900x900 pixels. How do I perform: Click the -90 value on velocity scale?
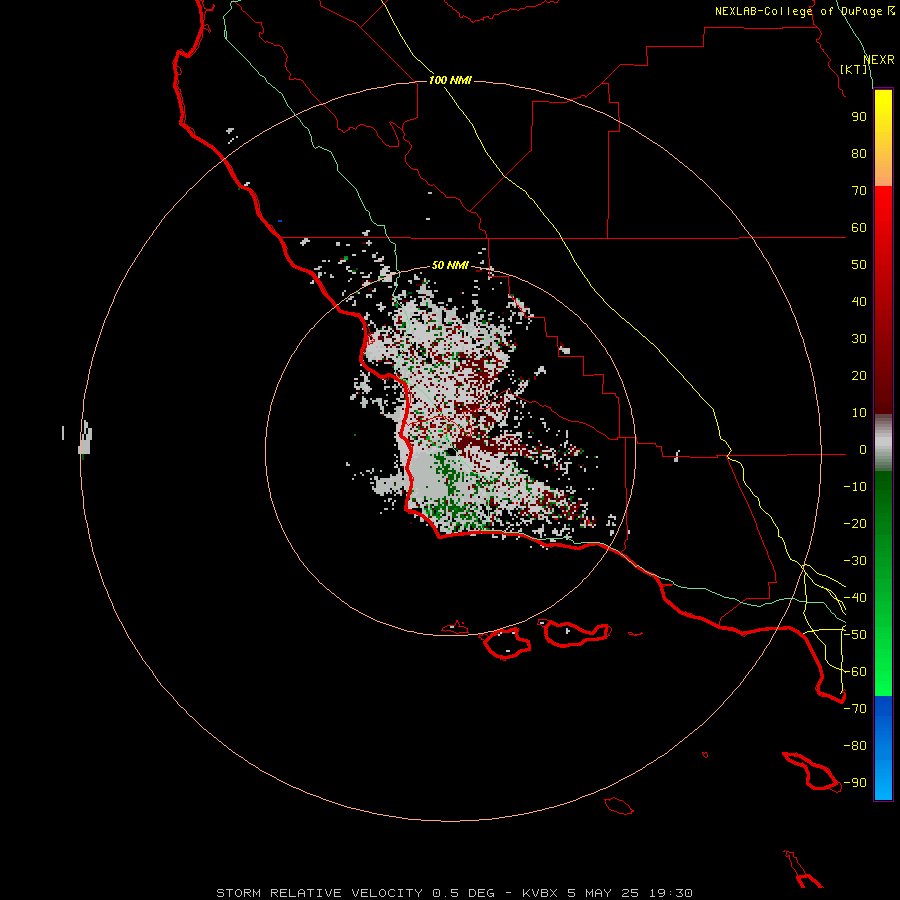coord(855,783)
